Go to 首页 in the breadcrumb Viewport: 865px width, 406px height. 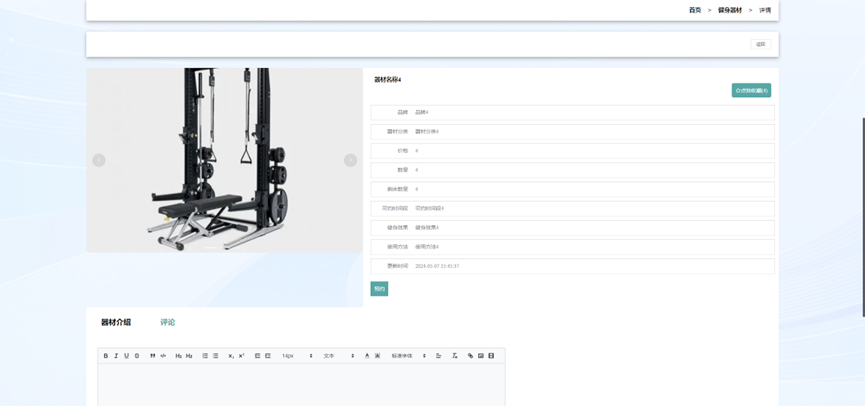[x=695, y=10]
